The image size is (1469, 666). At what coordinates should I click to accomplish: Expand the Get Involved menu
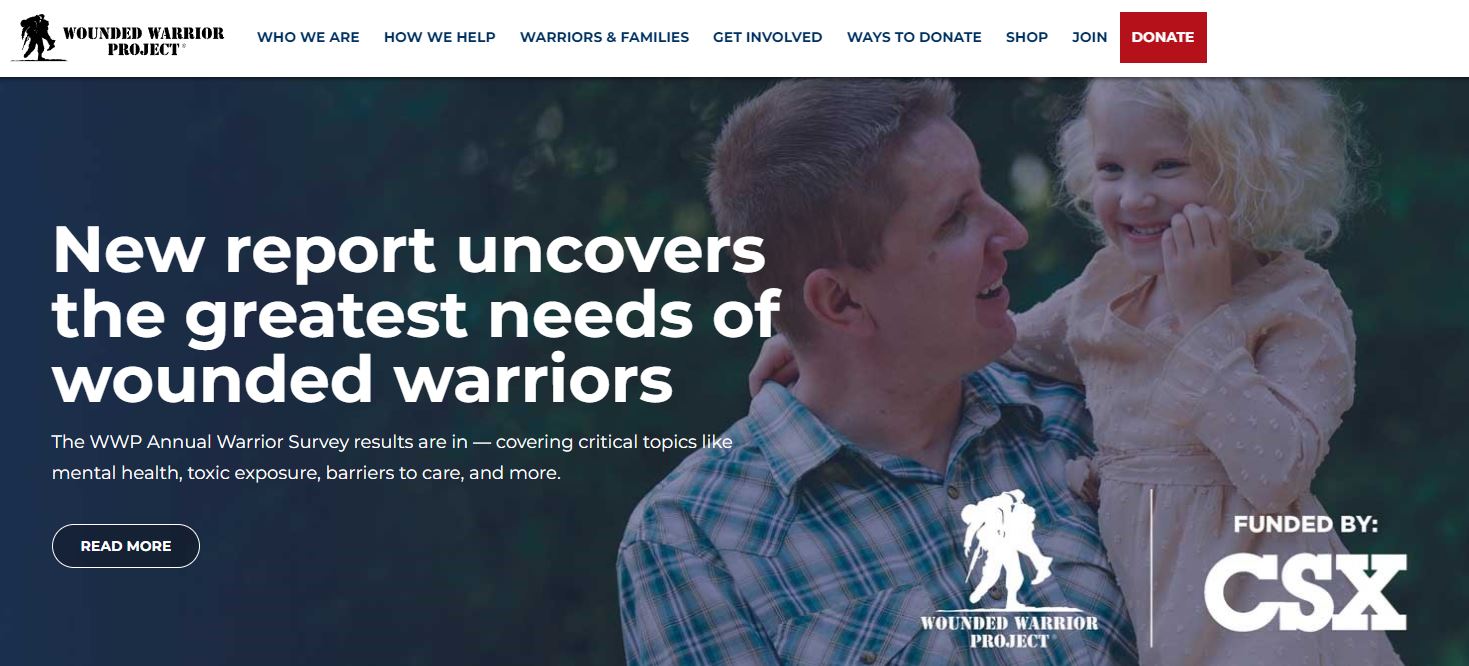pyautogui.click(x=768, y=37)
